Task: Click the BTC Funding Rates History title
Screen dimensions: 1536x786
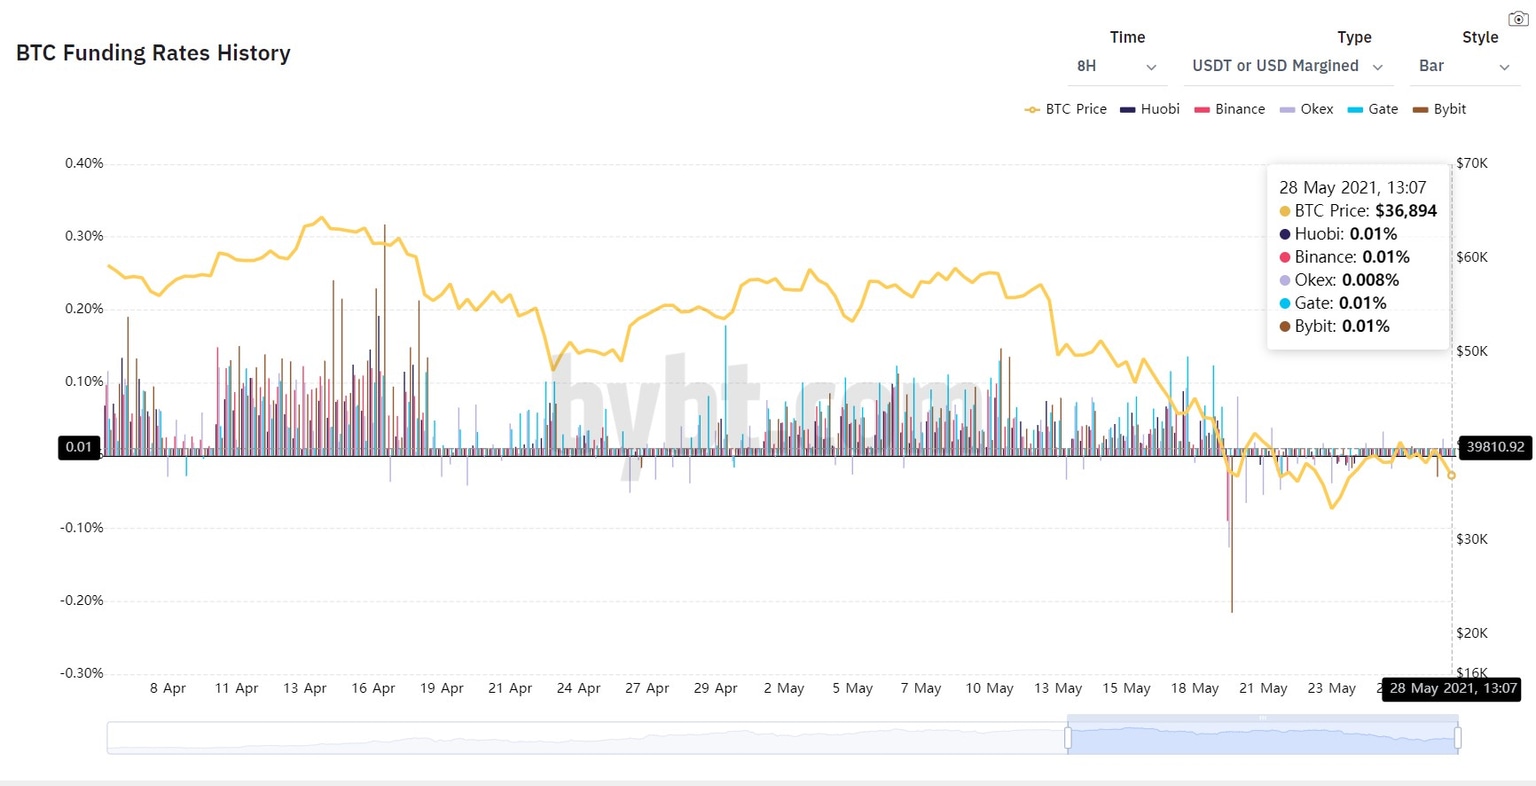Action: click(152, 53)
